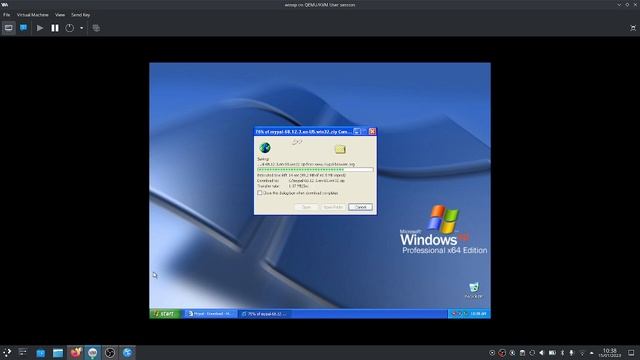640x360 pixels.
Task: Open OBS Studio from host taskbar
Action: click(x=110, y=353)
